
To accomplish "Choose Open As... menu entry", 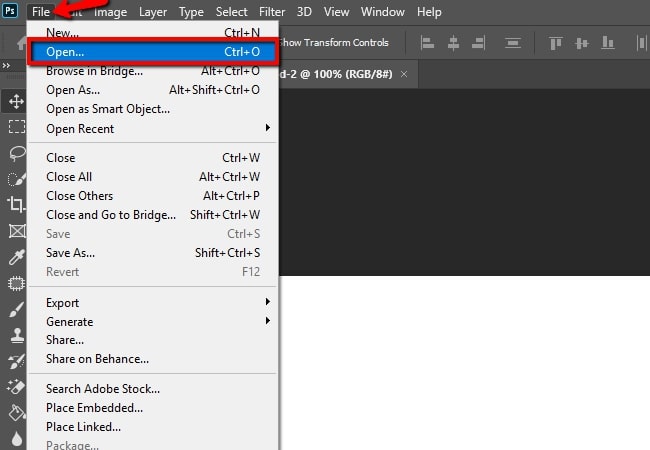I will click(153, 90).
